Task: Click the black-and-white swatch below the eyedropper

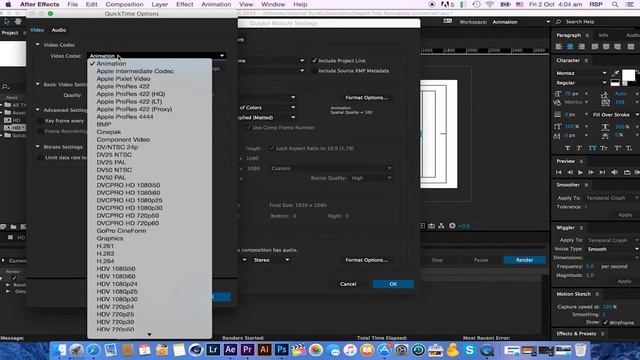Action: (615, 83)
